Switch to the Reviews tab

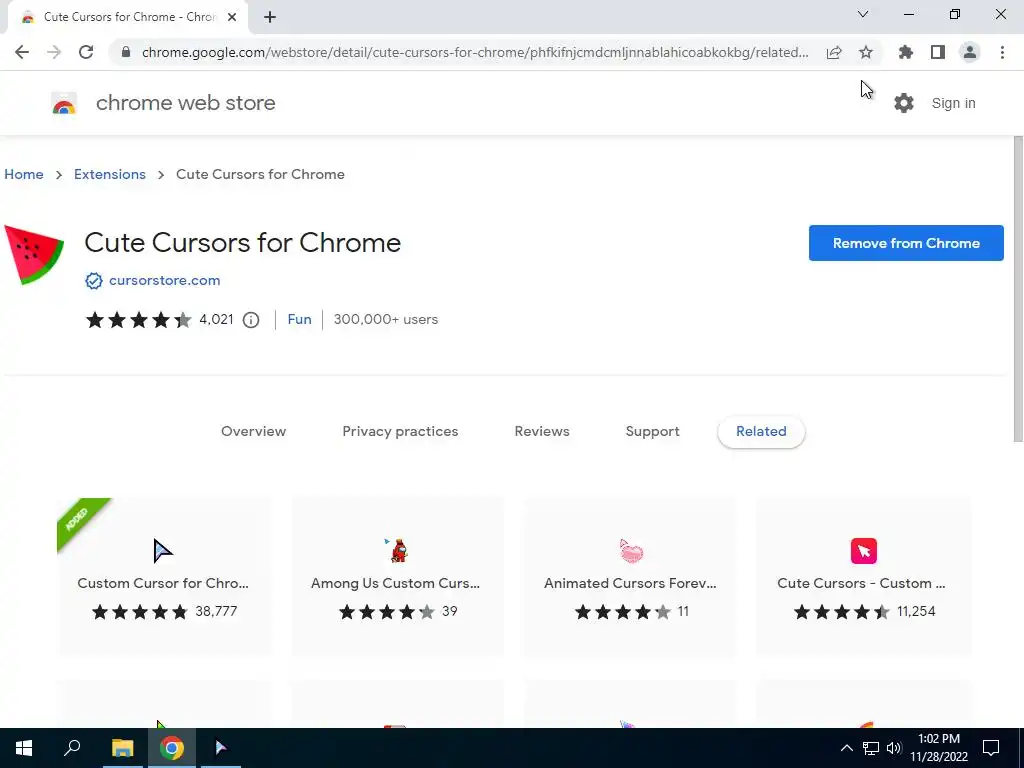542,431
